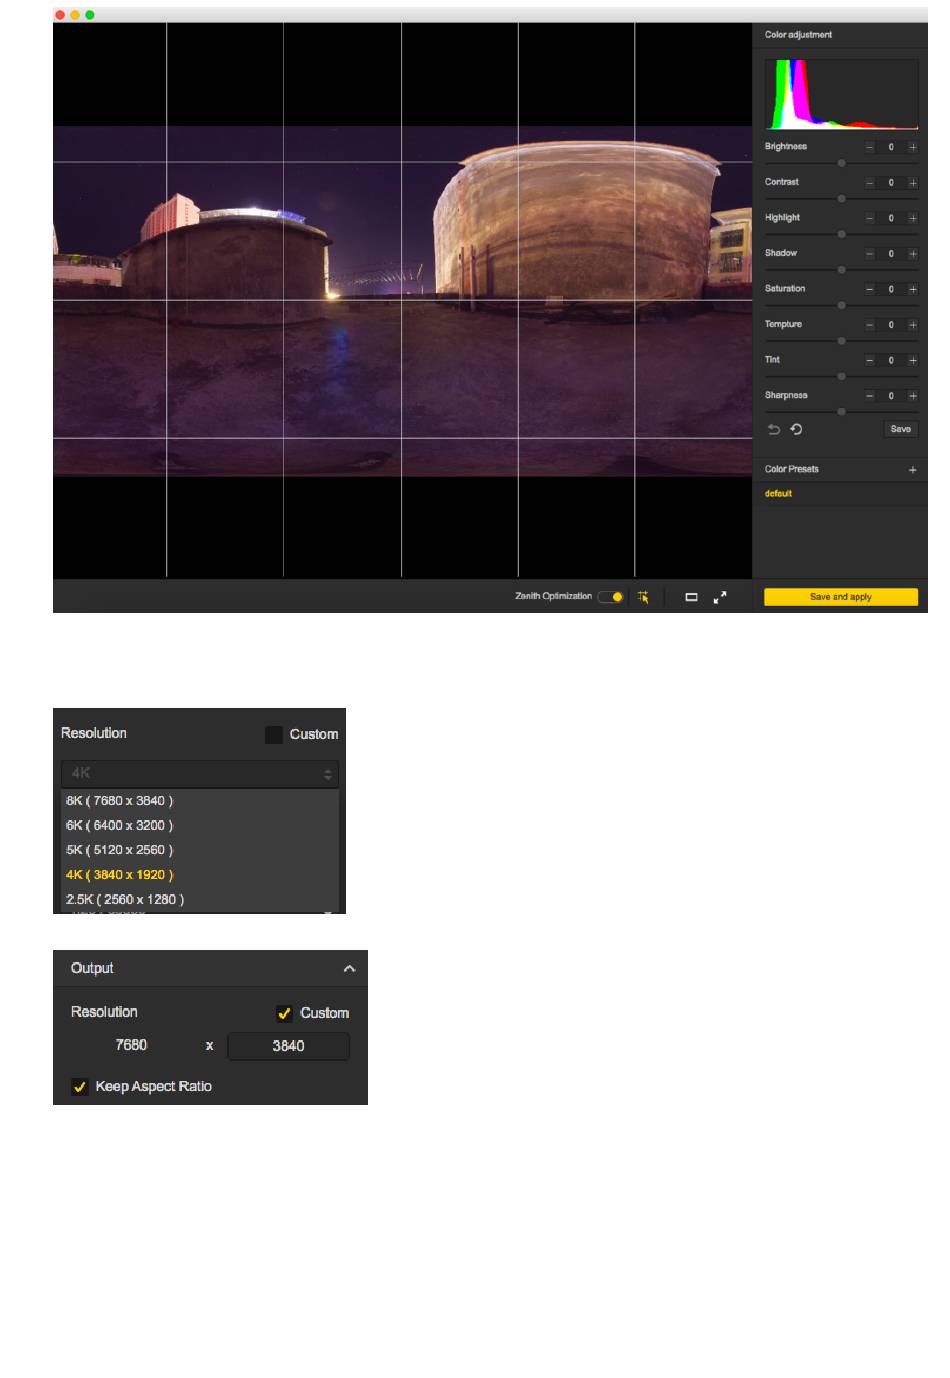Click the Save and apply button

click(840, 597)
